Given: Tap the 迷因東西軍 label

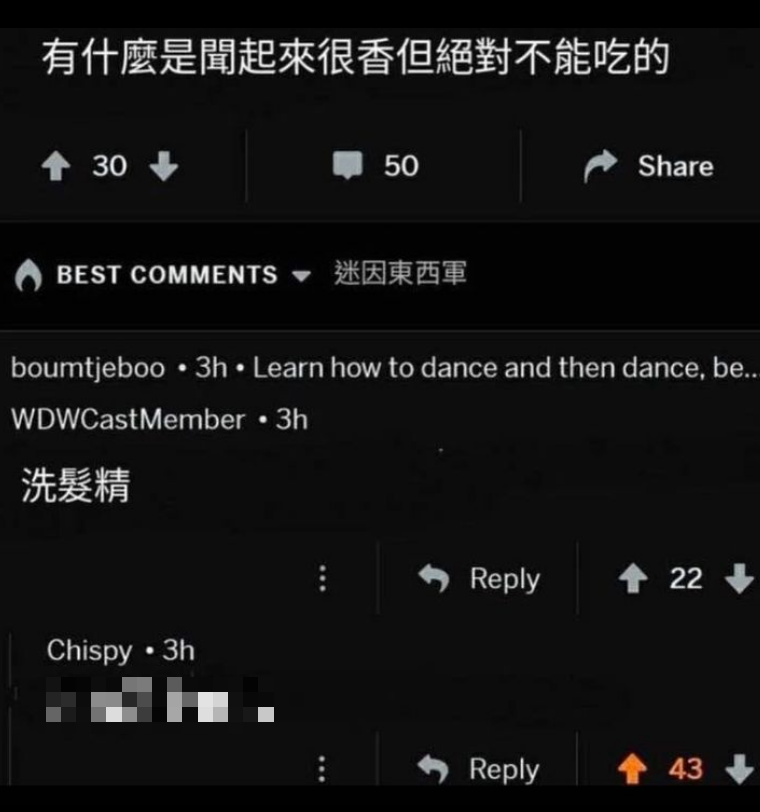Looking at the screenshot, I should [400, 273].
